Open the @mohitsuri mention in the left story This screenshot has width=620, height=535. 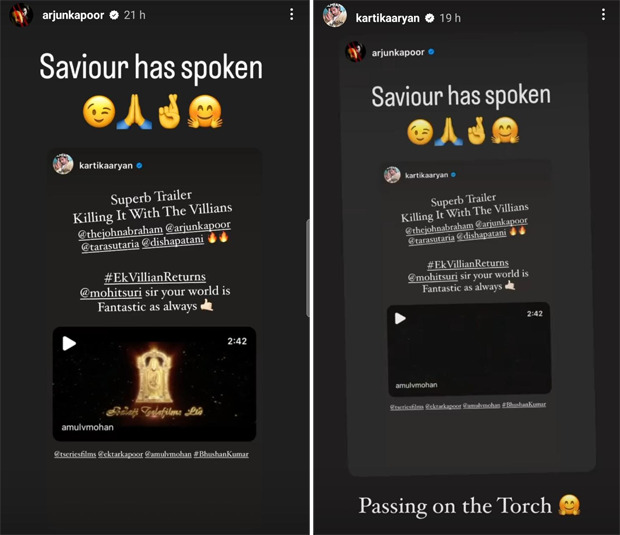pos(111,293)
